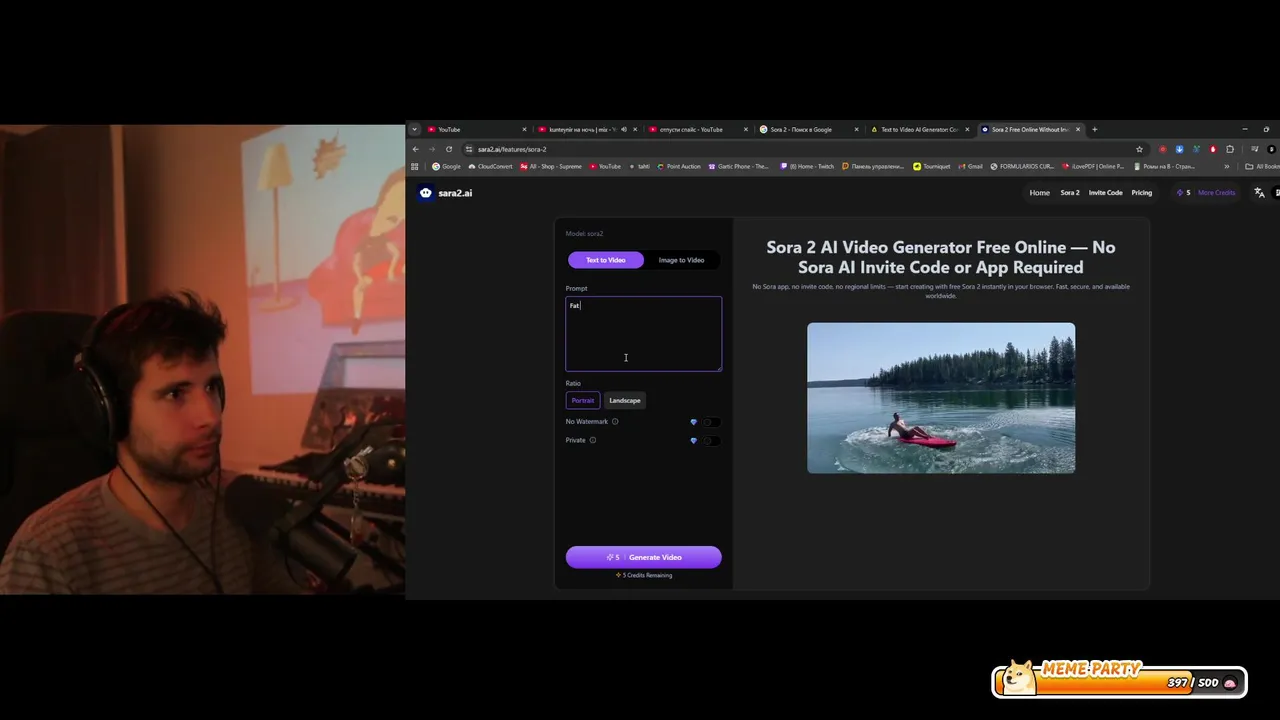Click the blue download extension icon
Viewport: 1280px width, 720px height.
tap(1179, 149)
